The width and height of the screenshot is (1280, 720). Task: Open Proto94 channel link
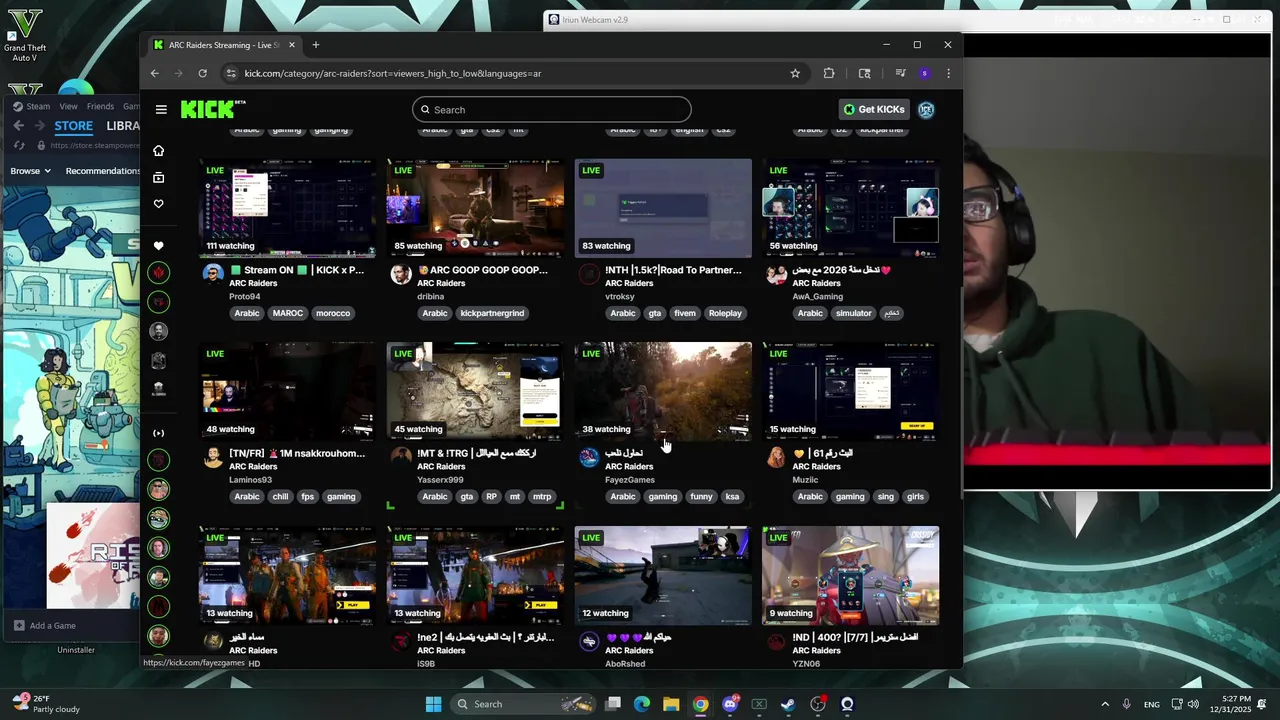pyautogui.click(x=244, y=297)
